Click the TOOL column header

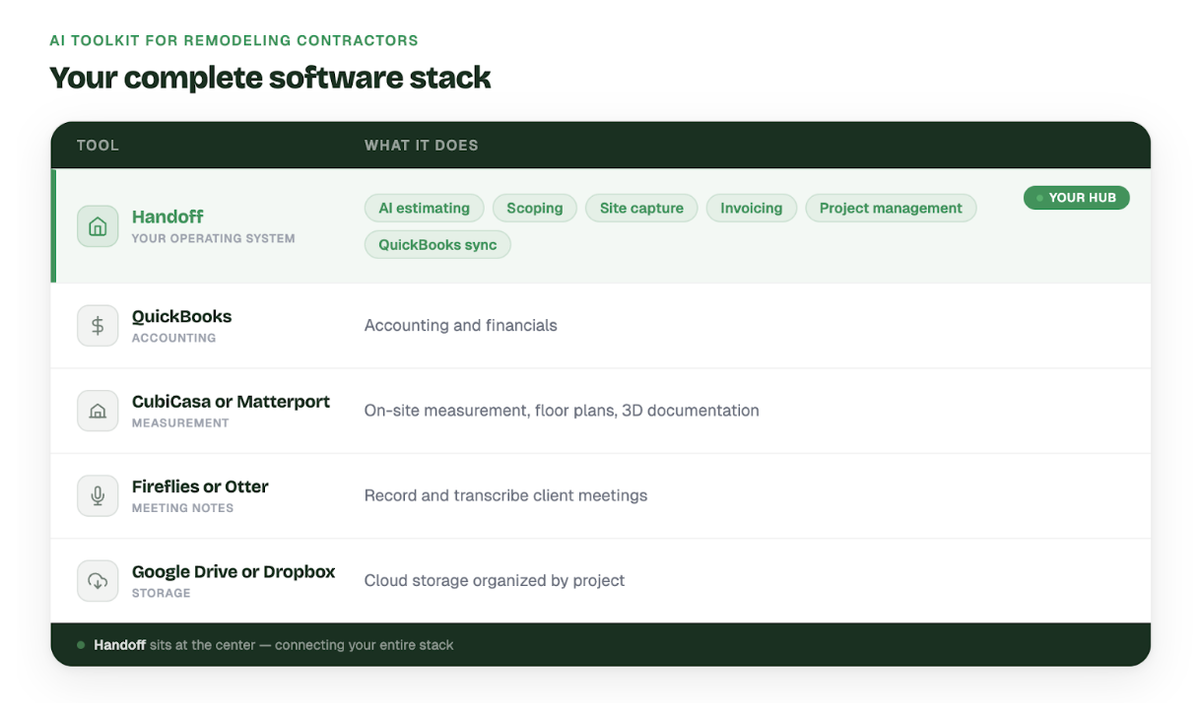pos(98,145)
